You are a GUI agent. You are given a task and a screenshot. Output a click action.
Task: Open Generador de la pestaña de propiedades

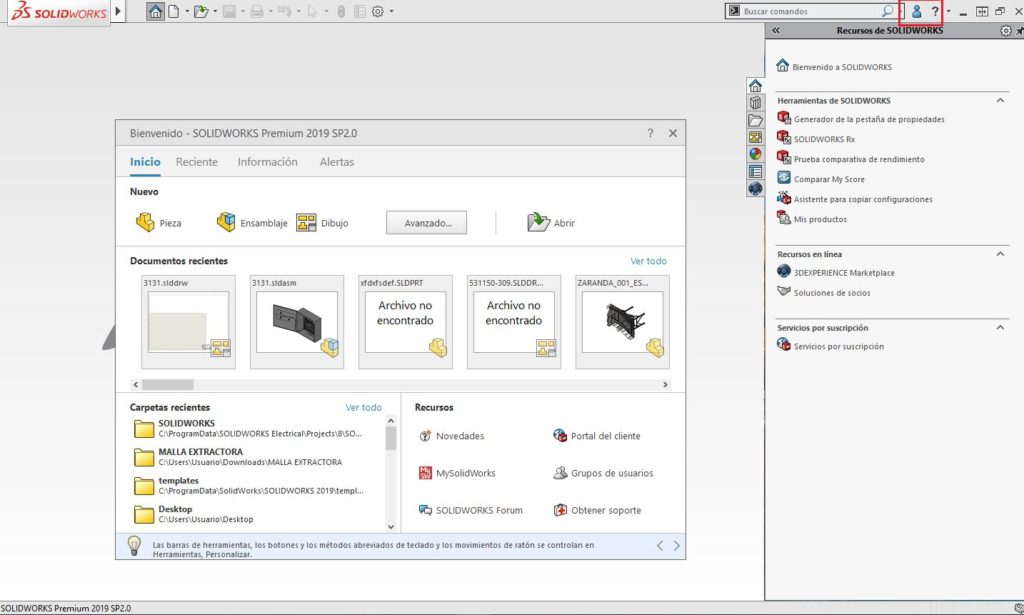869,119
